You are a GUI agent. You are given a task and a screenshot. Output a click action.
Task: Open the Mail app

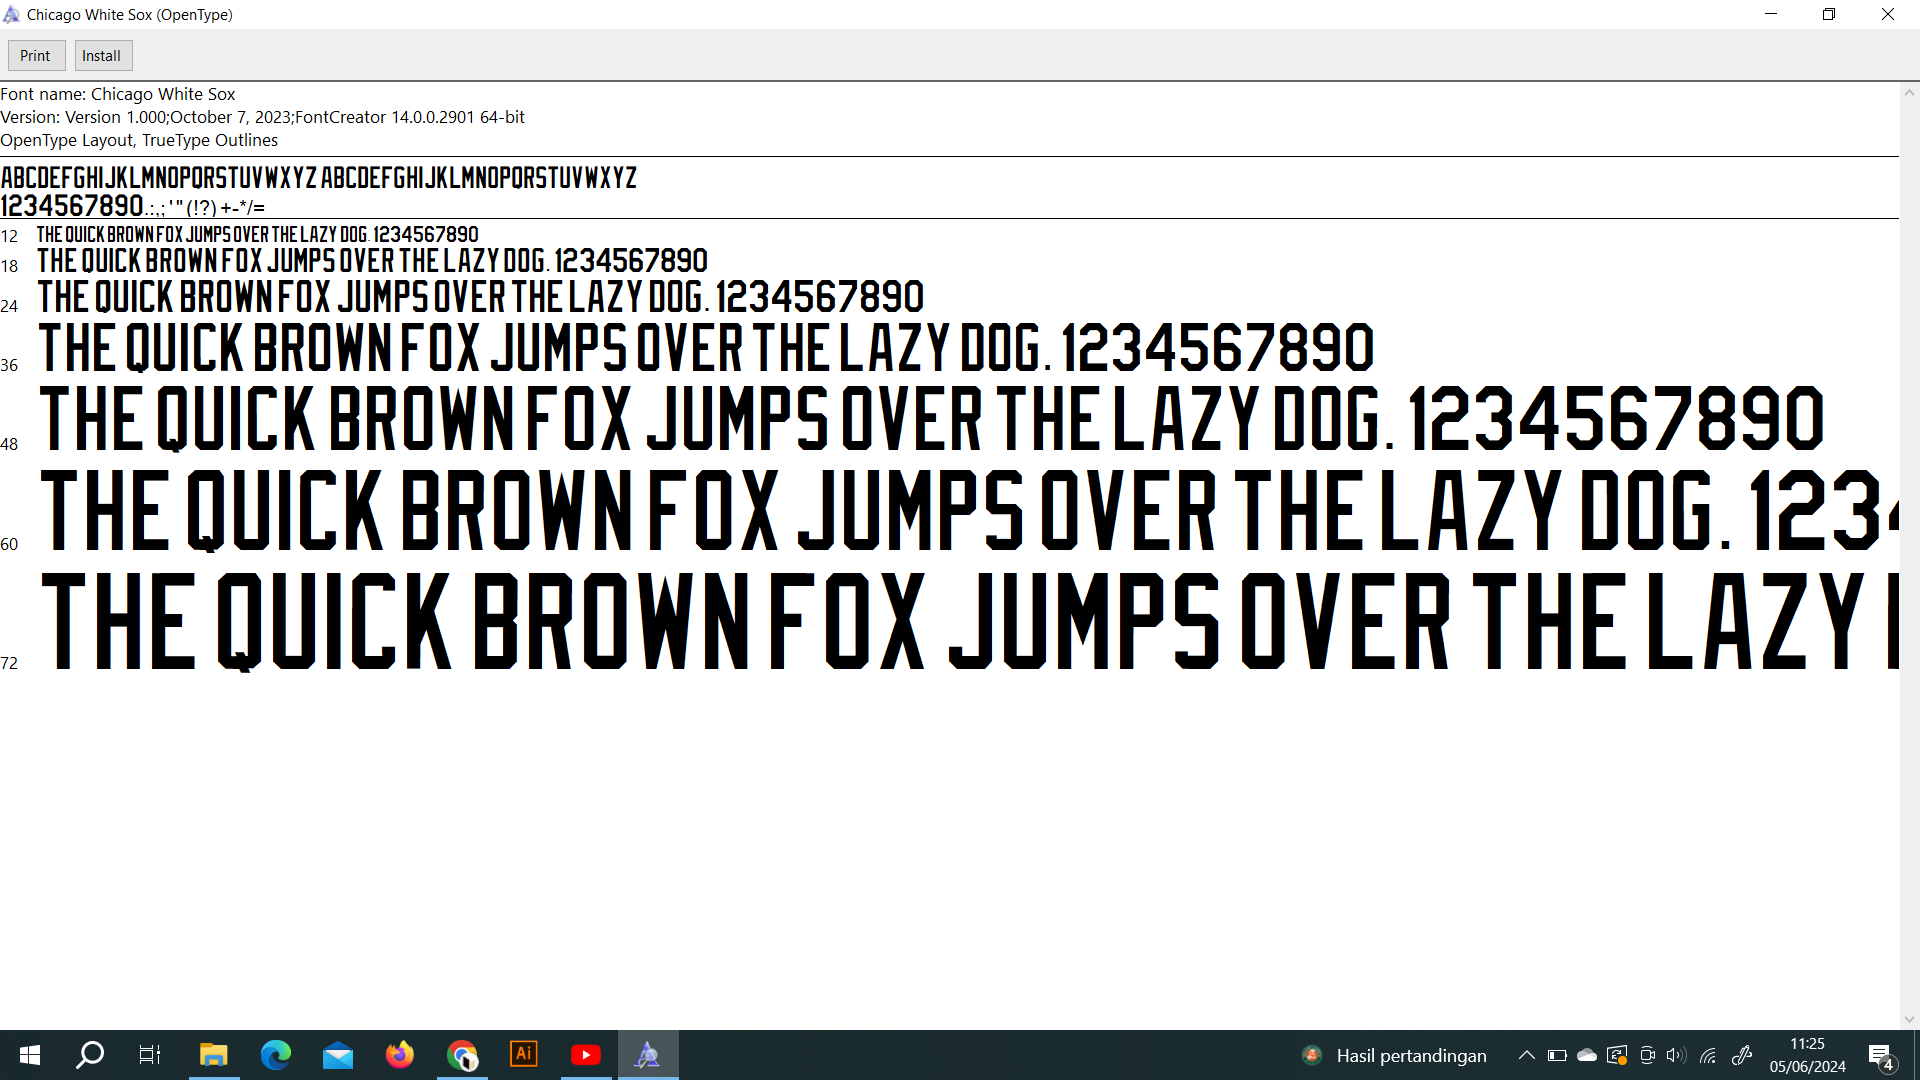[338, 1055]
